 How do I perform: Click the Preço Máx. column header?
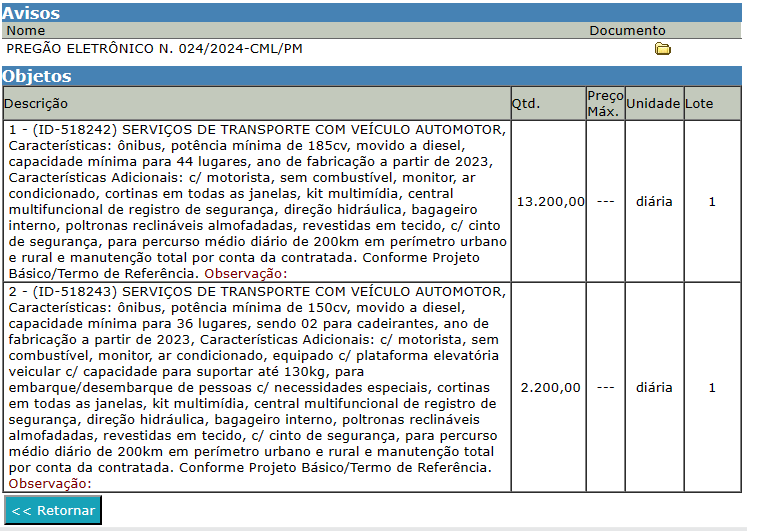point(604,103)
